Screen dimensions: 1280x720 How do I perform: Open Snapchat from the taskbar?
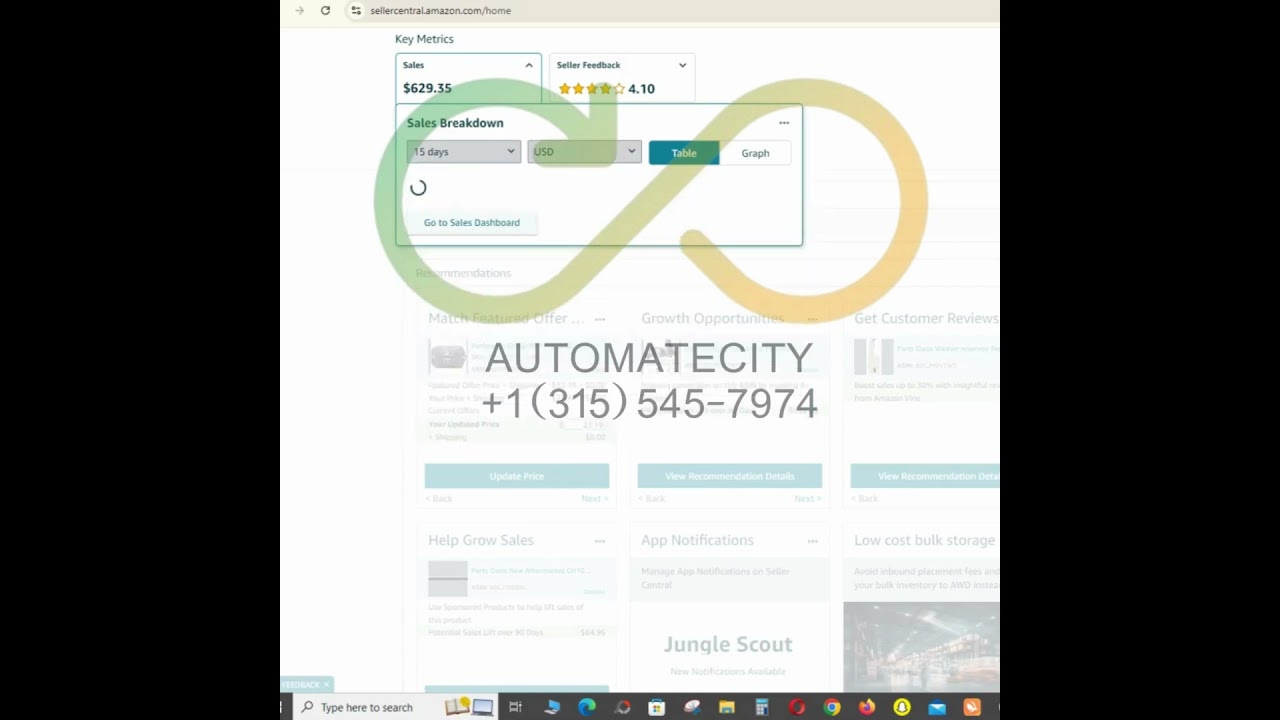click(902, 707)
